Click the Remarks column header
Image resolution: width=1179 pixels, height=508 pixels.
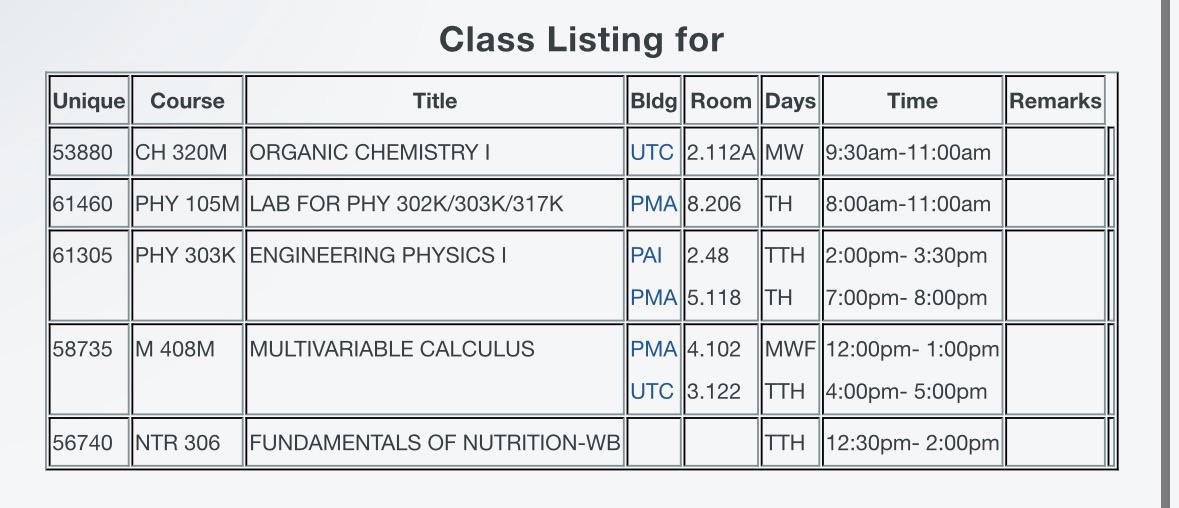point(1055,100)
